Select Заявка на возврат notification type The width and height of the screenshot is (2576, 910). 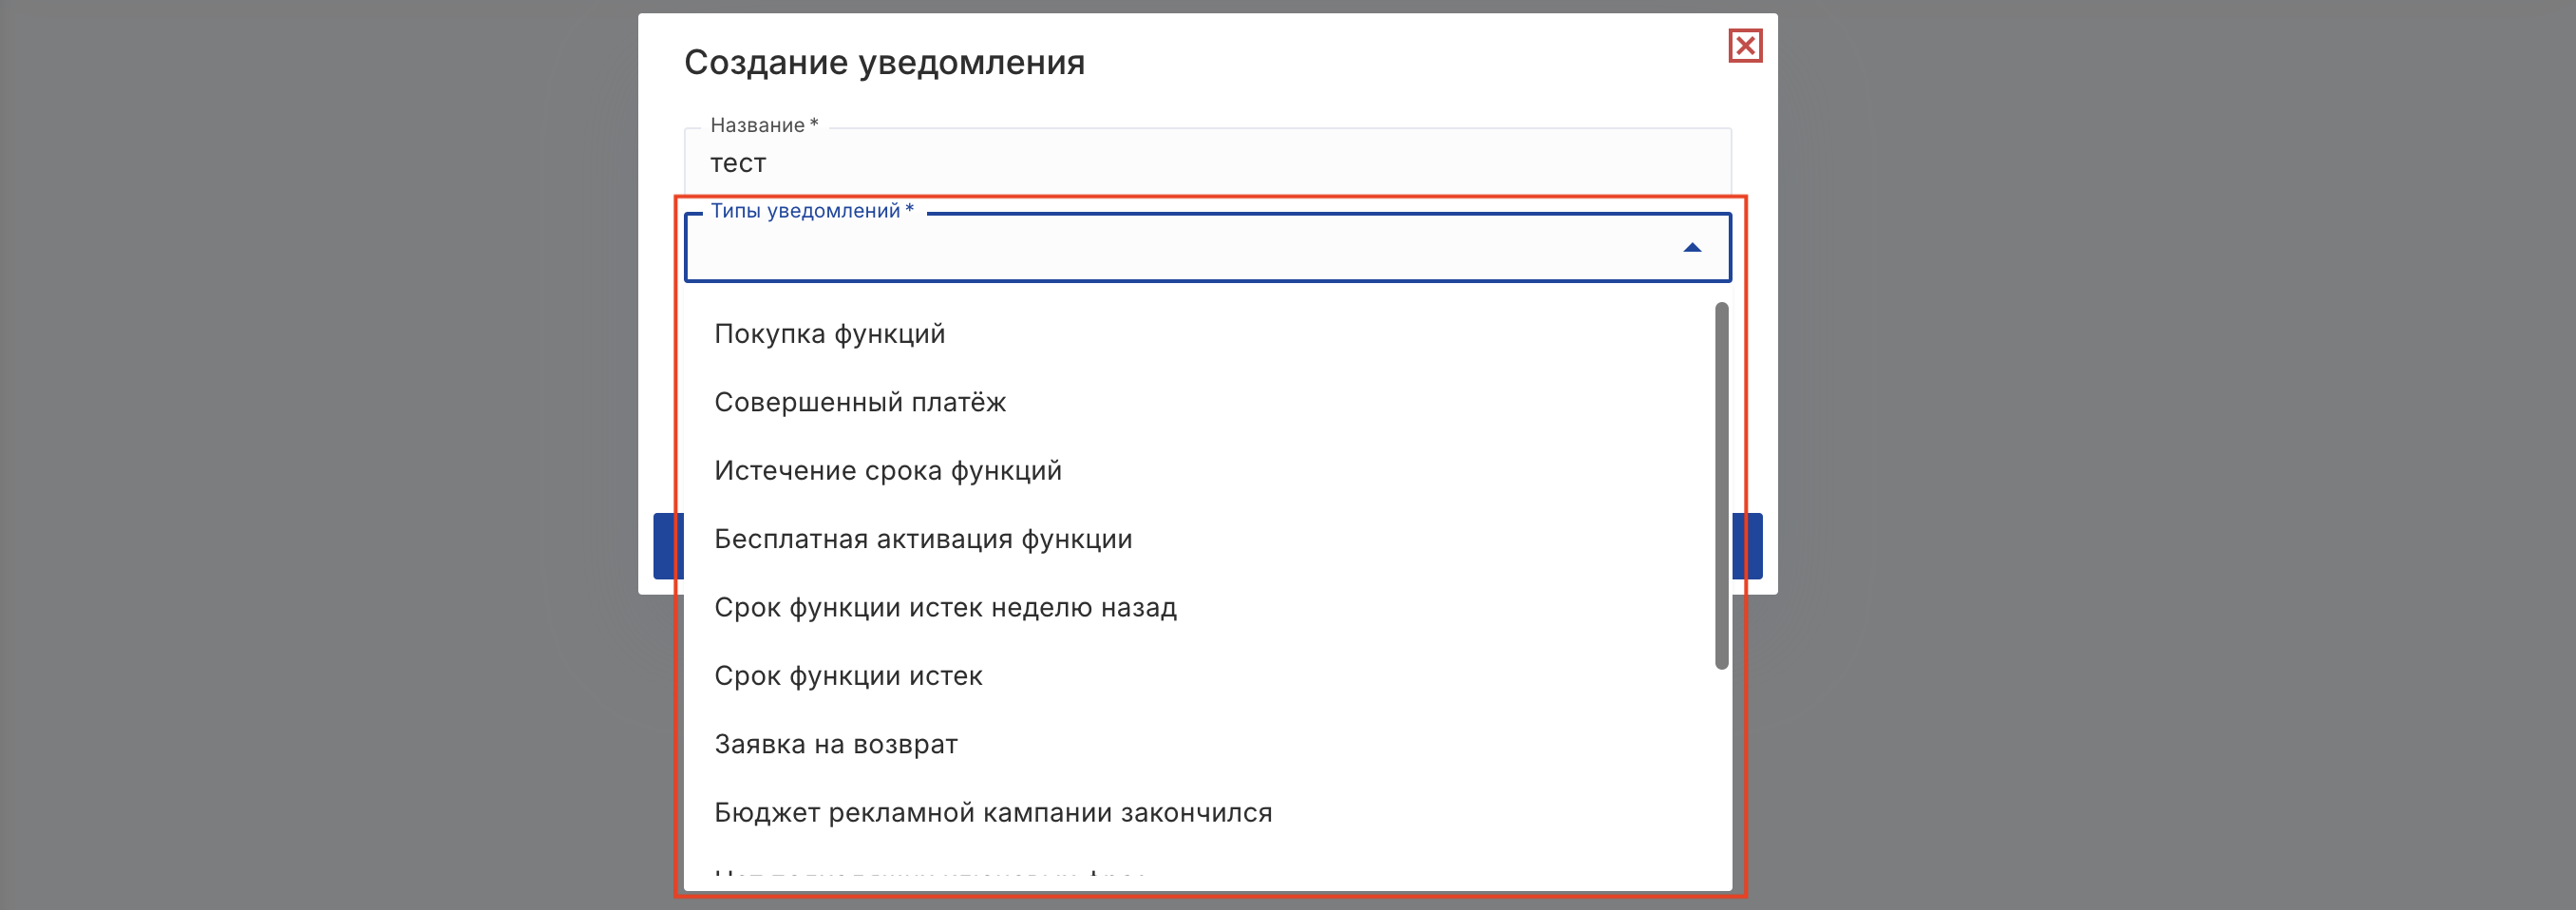tap(836, 745)
